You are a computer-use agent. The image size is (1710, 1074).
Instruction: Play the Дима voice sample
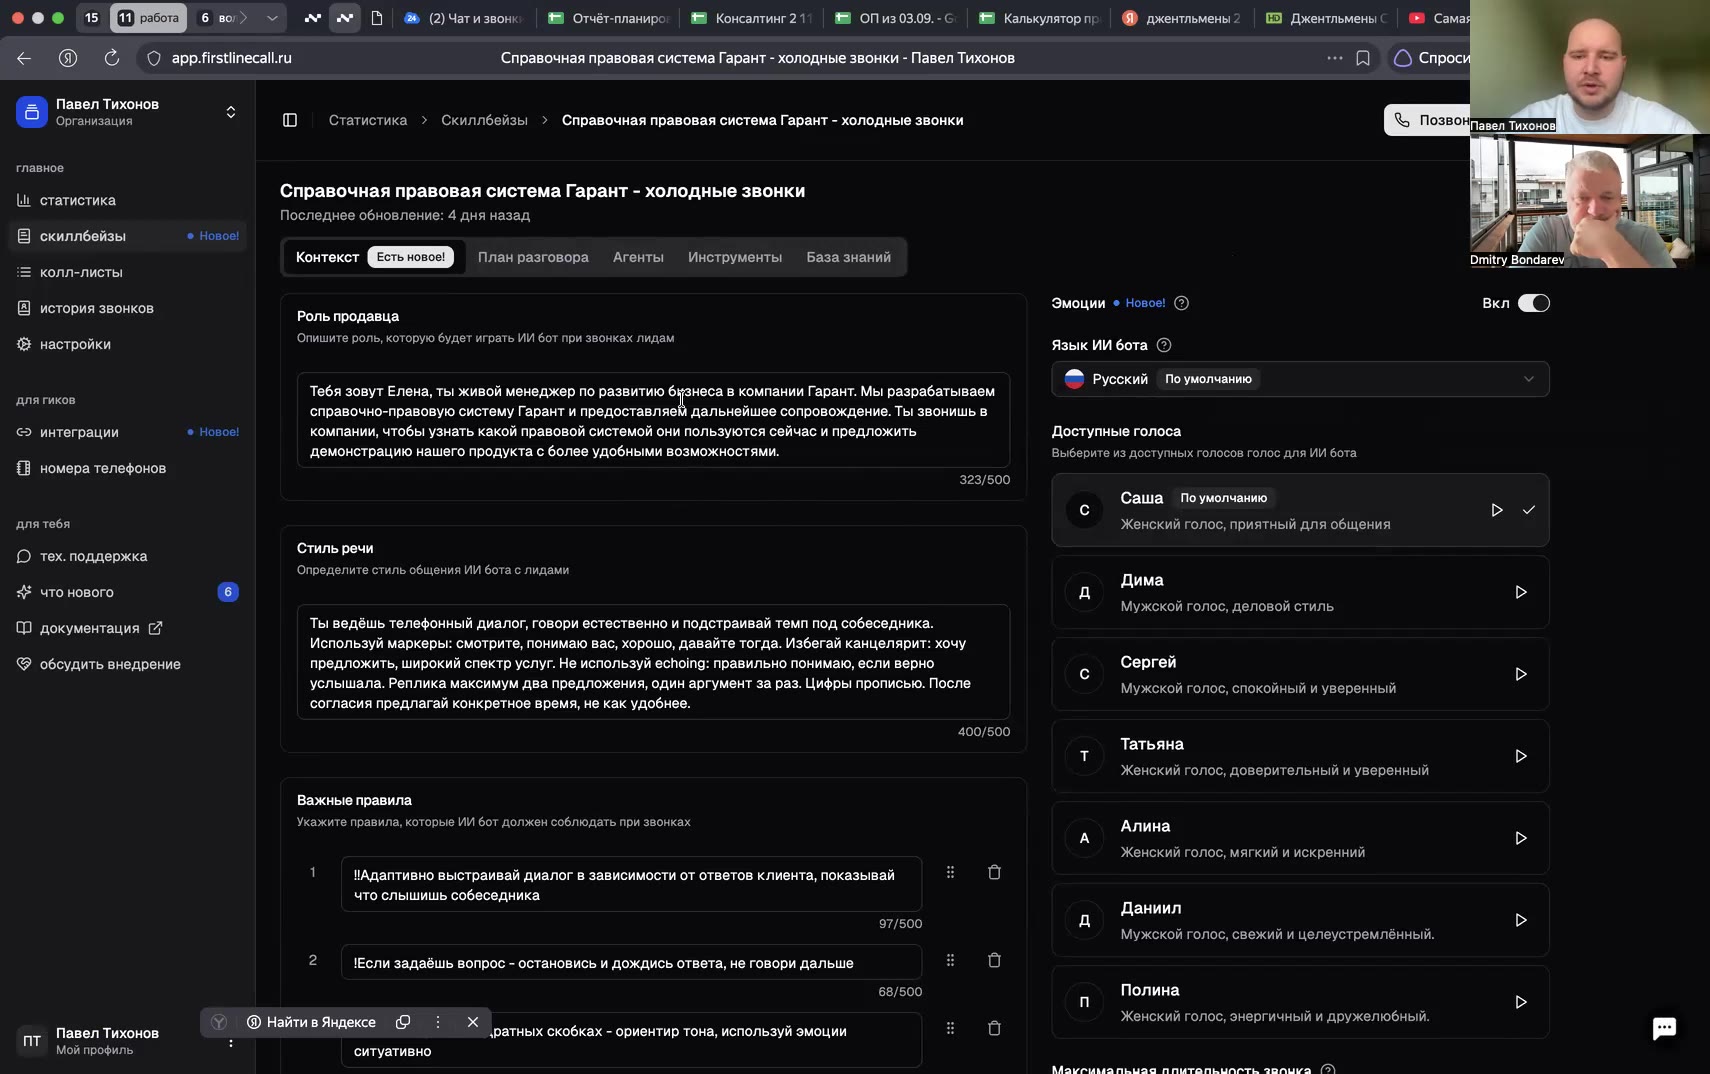click(1521, 592)
